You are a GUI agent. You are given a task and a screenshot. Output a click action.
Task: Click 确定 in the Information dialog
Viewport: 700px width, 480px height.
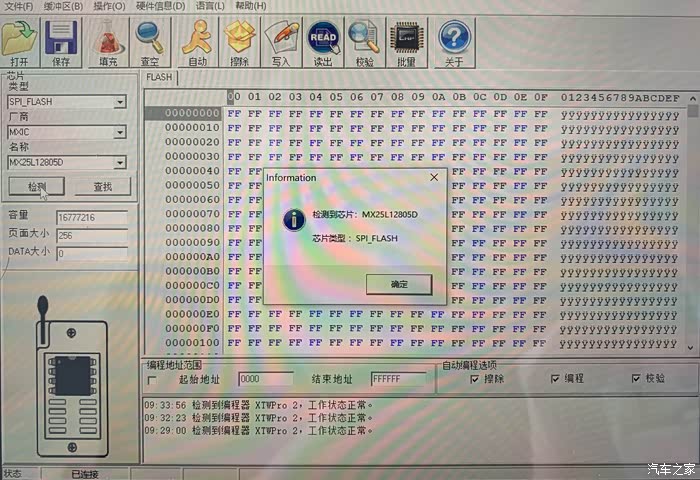[x=399, y=284]
